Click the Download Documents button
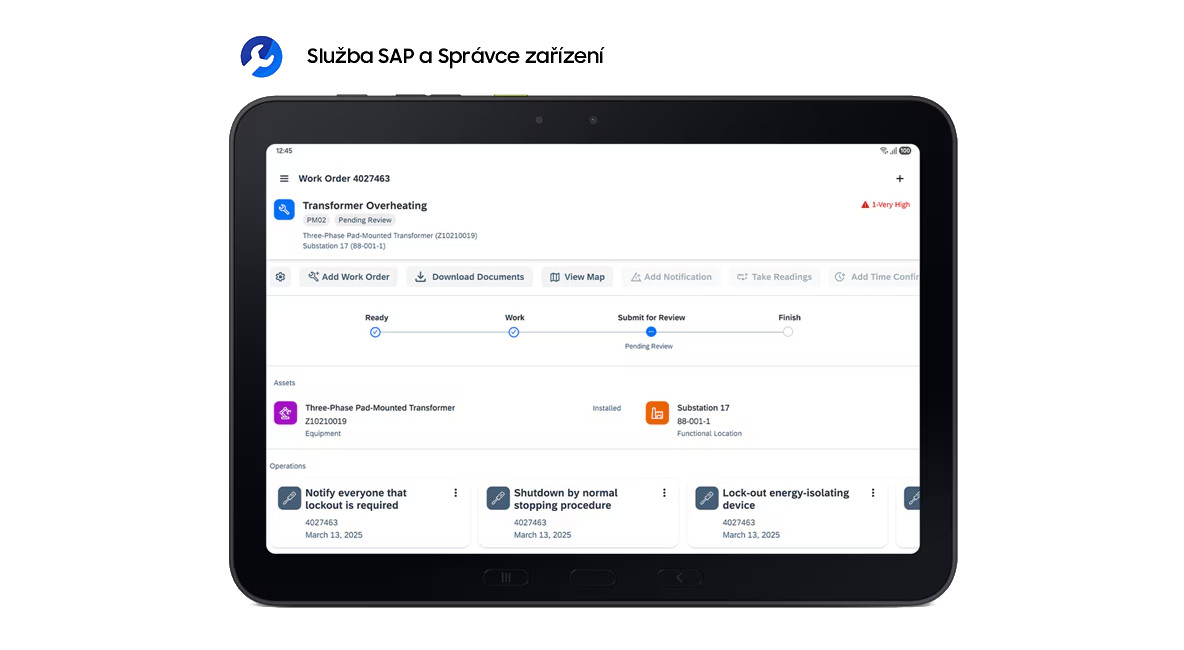 point(470,277)
